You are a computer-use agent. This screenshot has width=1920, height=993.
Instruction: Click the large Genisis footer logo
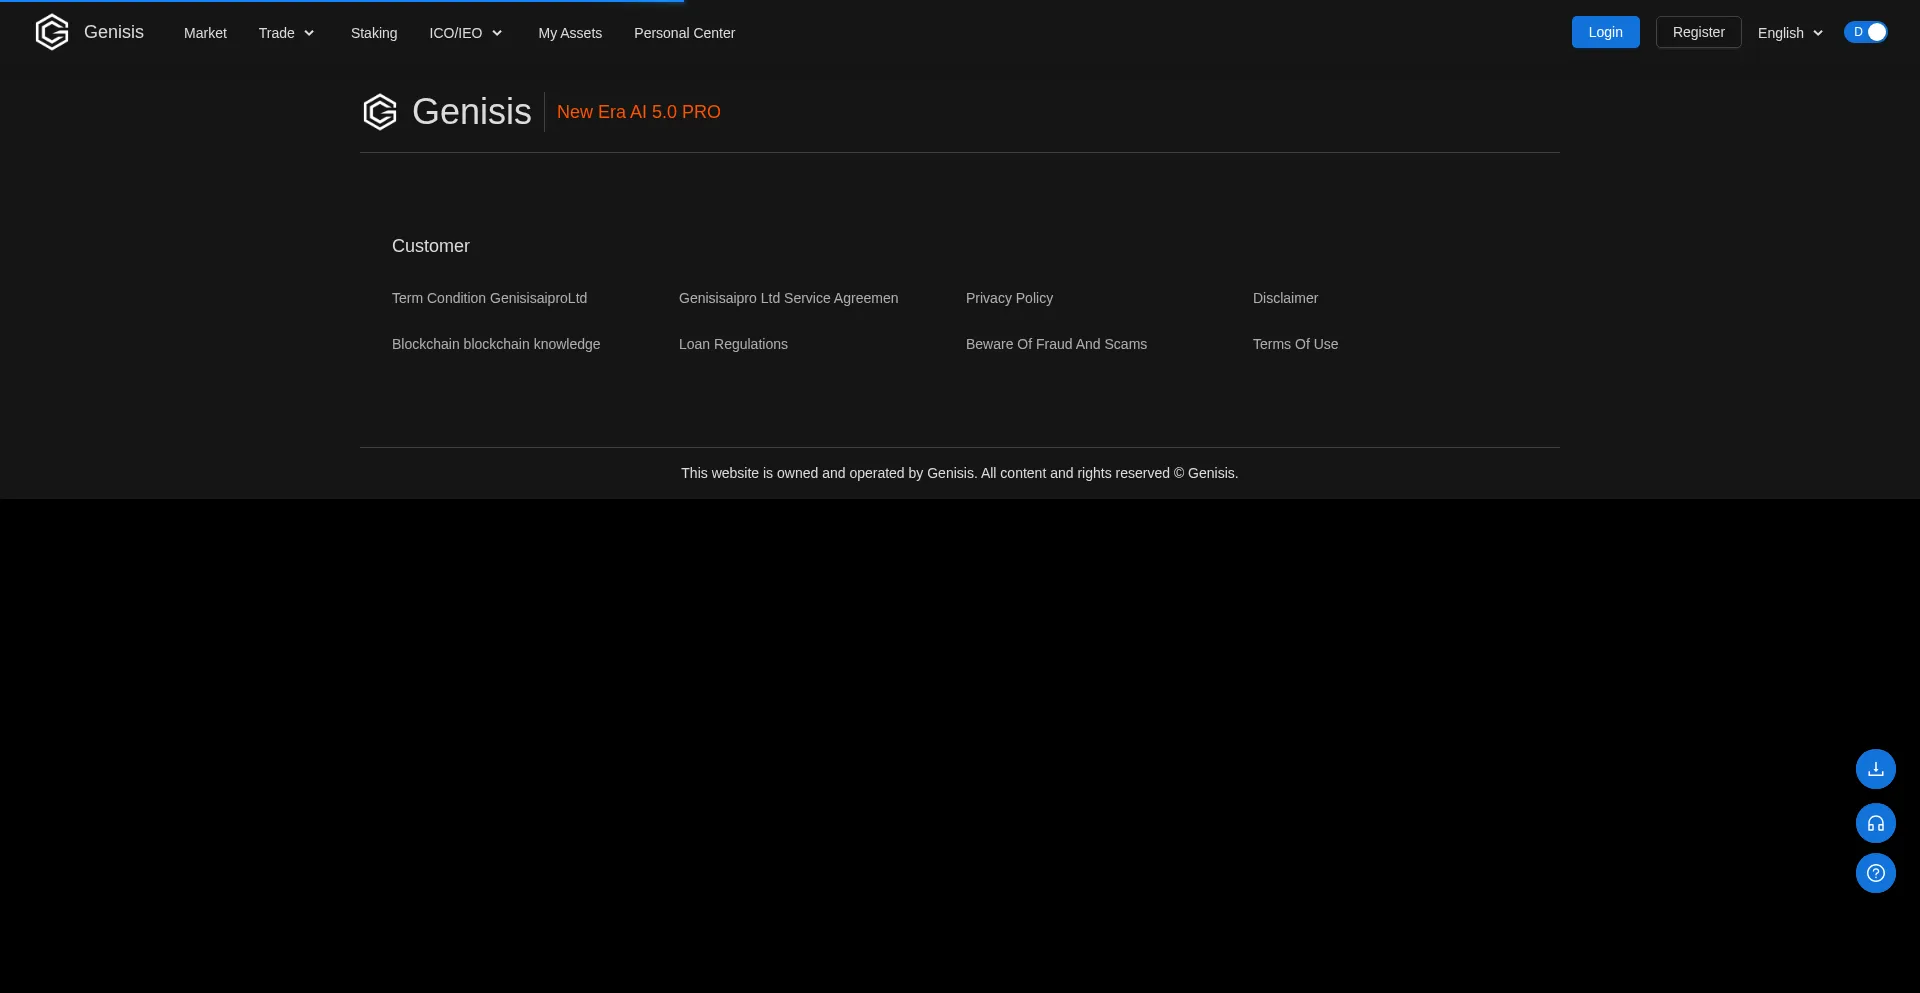[x=380, y=112]
